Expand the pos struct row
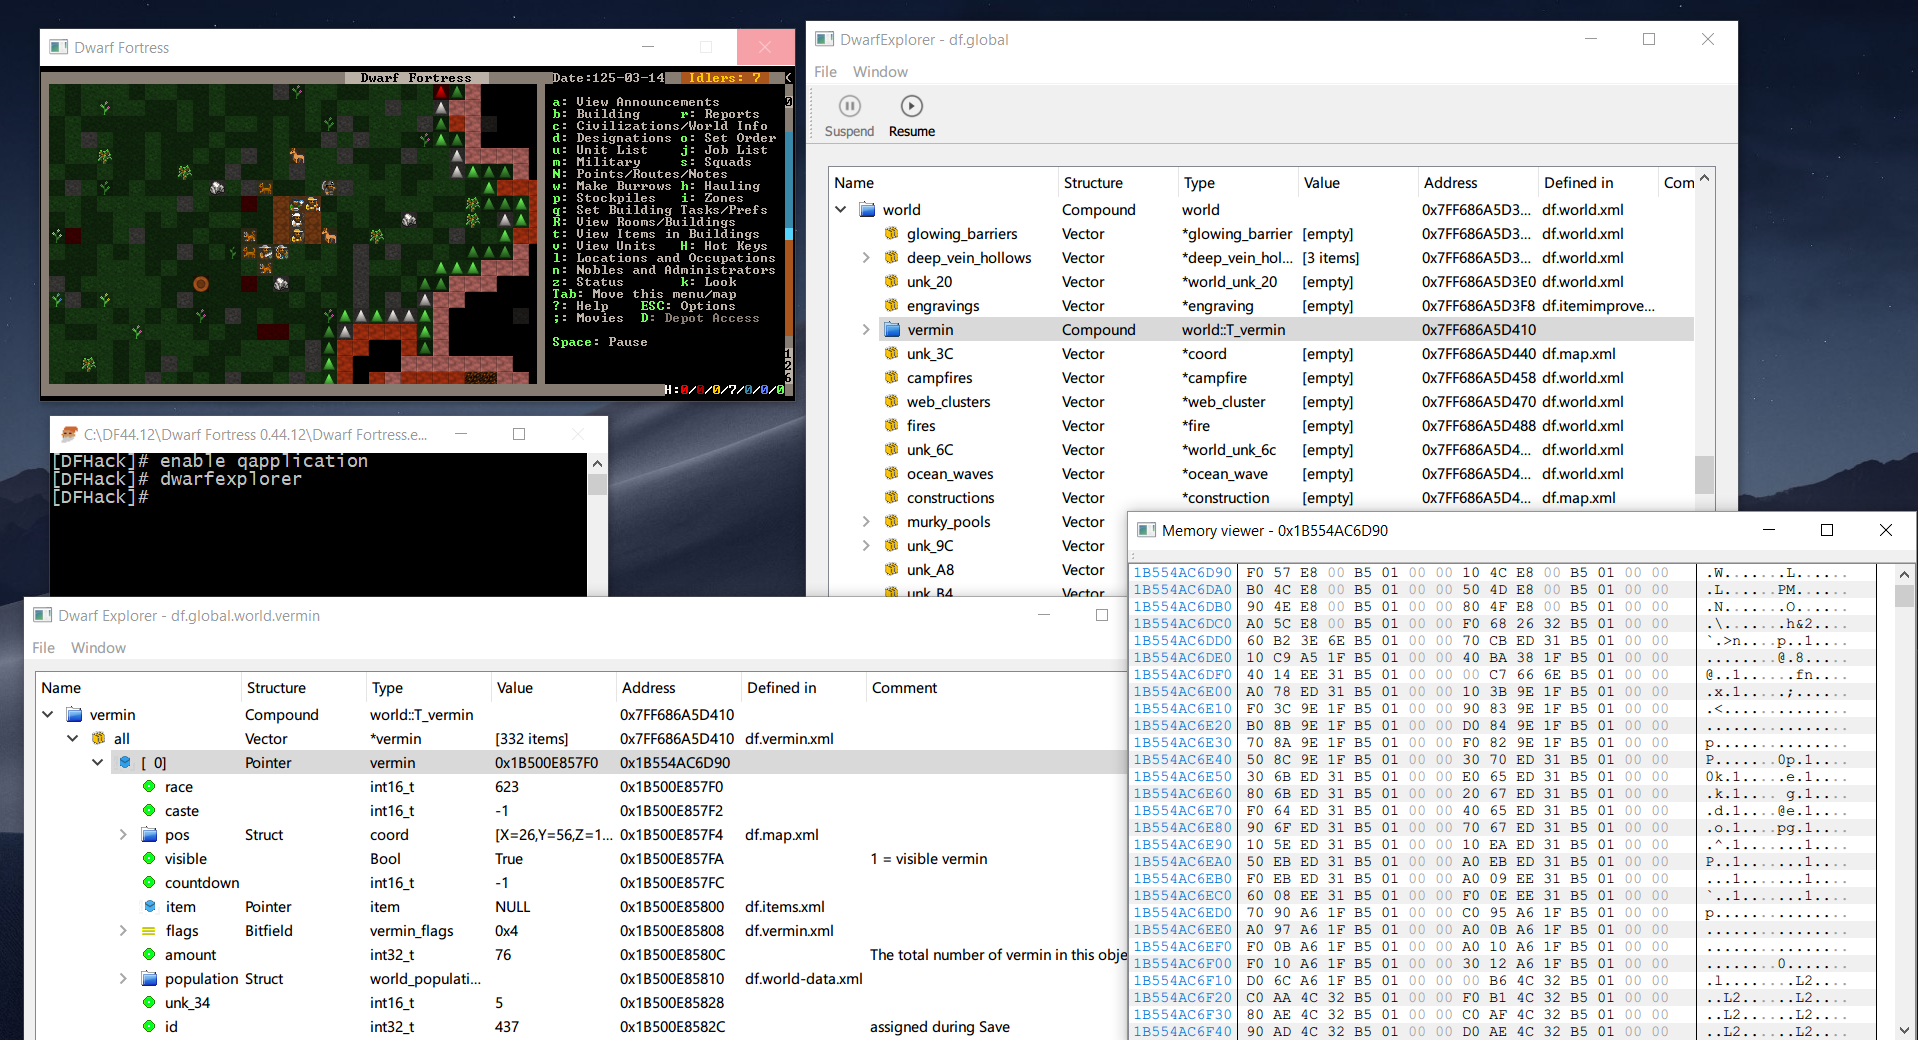The height and width of the screenshot is (1040, 1918). (x=123, y=835)
